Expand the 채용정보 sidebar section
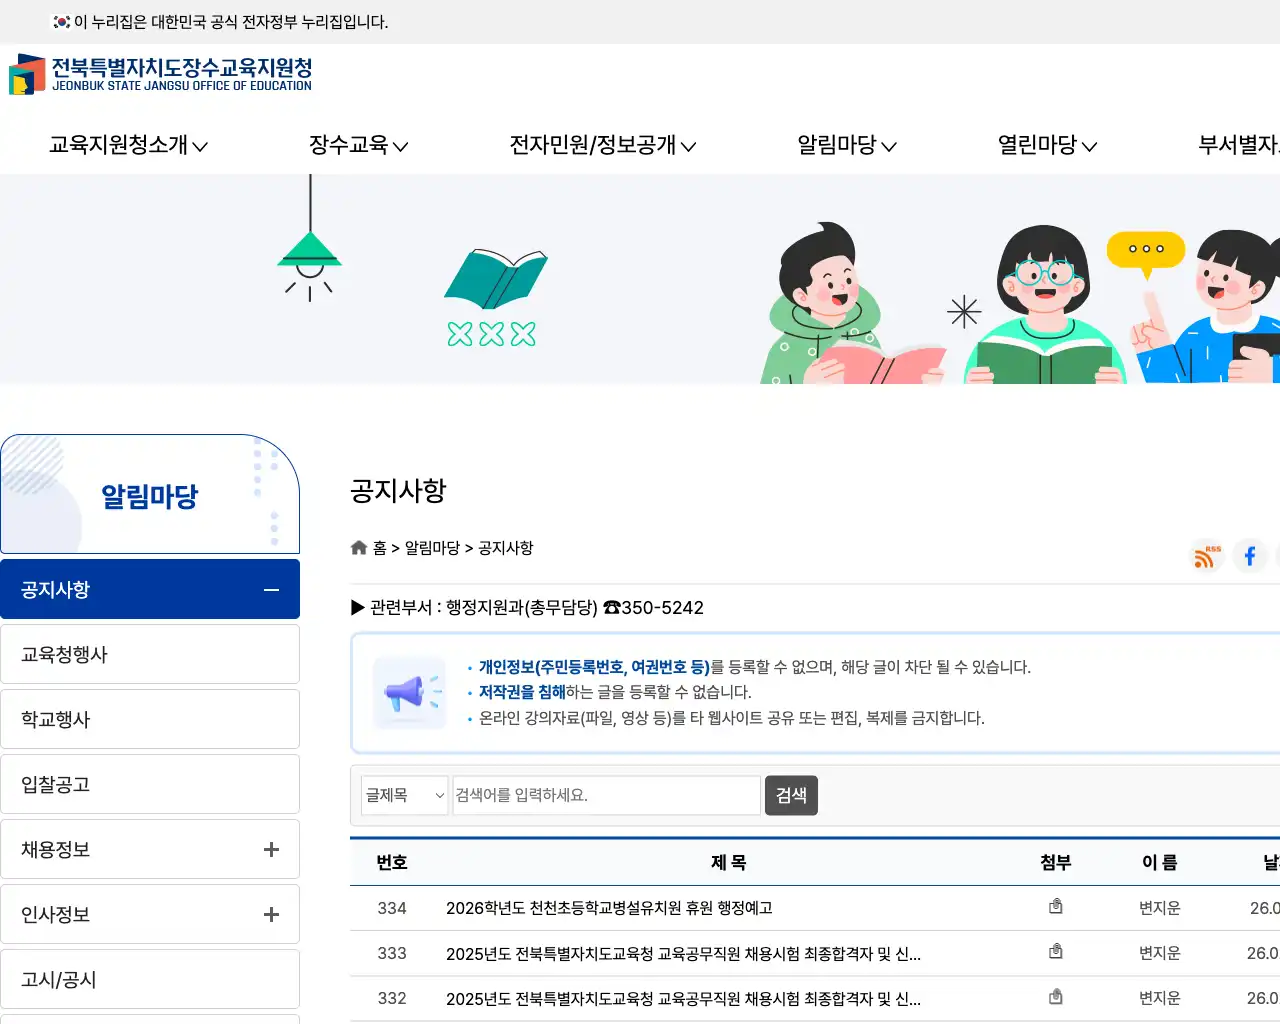 pos(270,848)
